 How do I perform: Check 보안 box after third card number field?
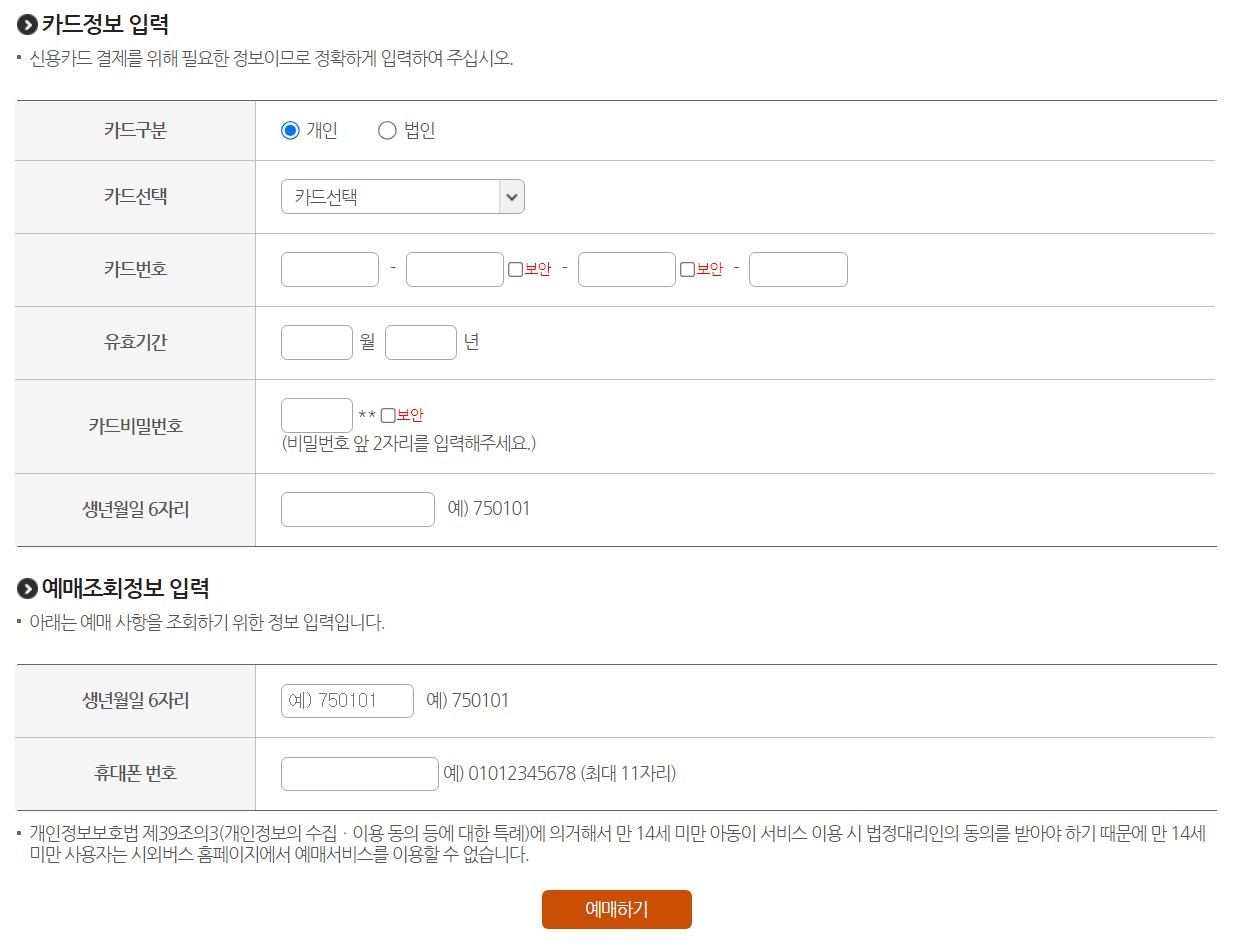coord(687,269)
